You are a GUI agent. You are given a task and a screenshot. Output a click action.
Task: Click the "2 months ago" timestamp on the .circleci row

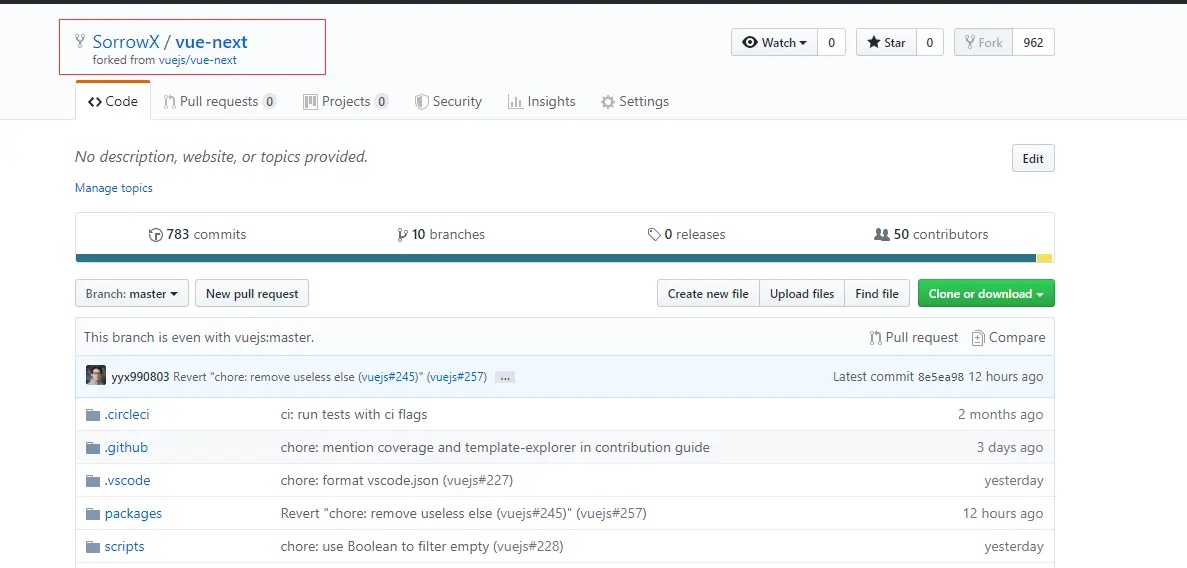coord(1001,414)
